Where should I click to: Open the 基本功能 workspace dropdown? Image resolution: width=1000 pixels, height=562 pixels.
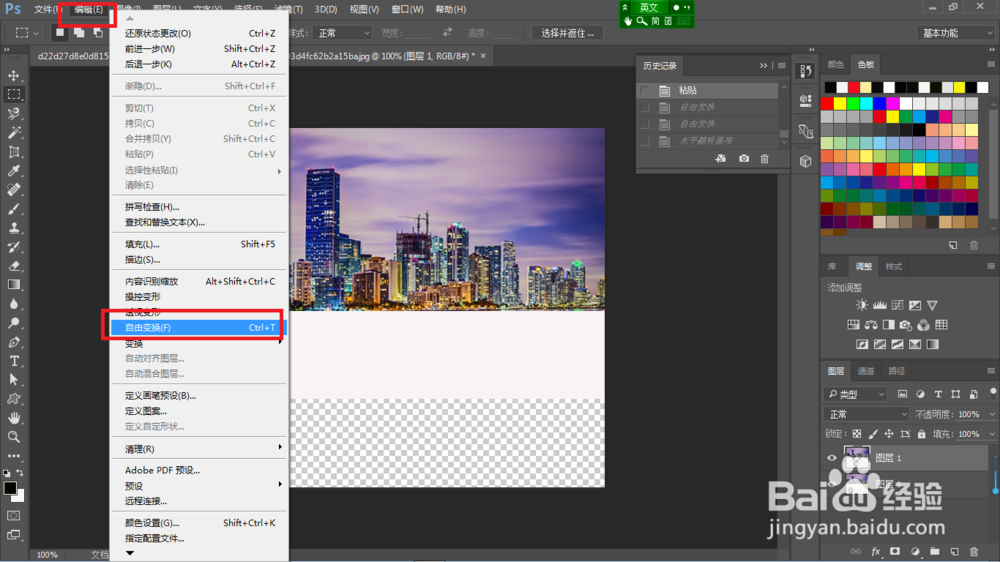click(956, 33)
